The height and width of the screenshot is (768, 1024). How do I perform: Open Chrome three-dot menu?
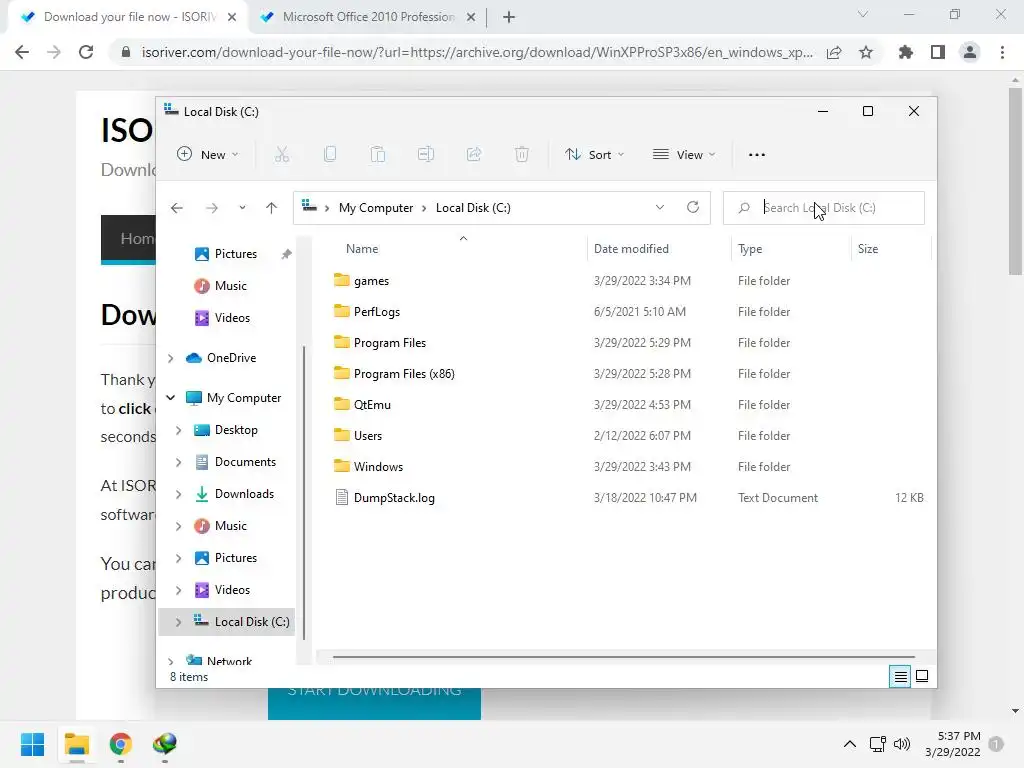pos(1002,52)
